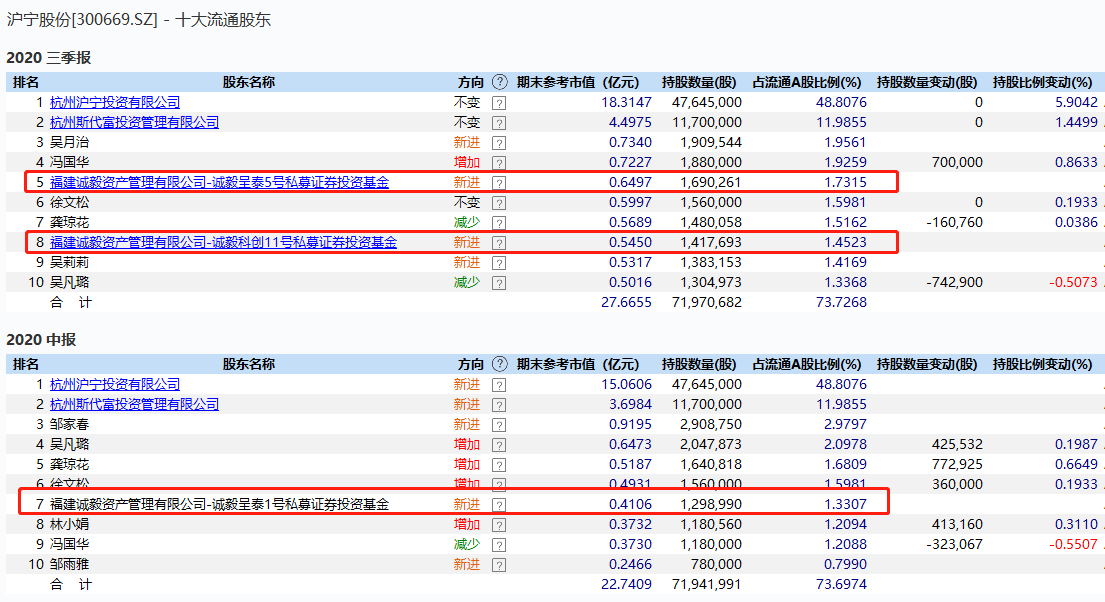Click help icon in 2020 中报 冯国华 row

point(499,545)
